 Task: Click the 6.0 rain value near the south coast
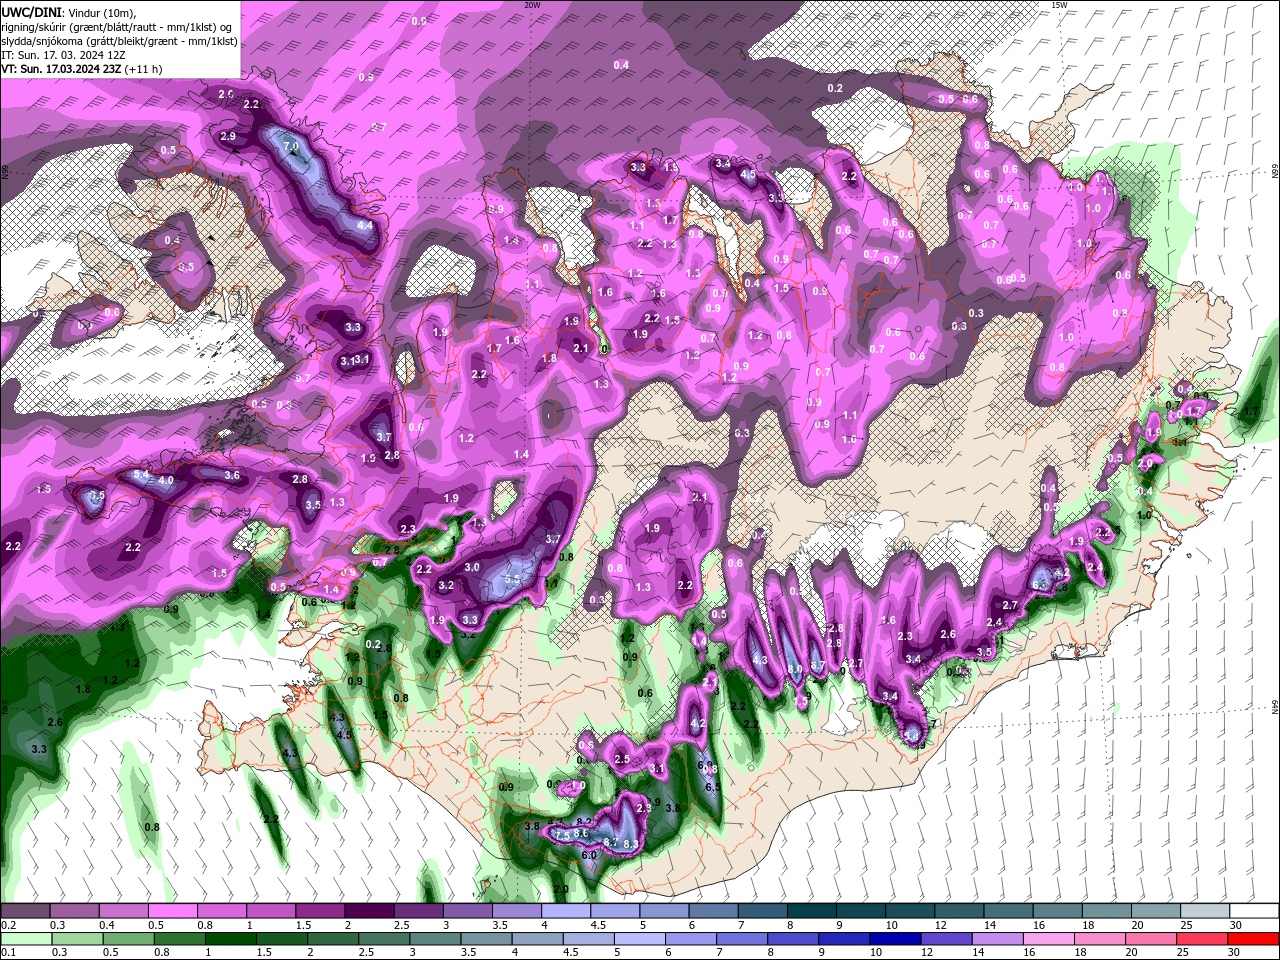589,855
